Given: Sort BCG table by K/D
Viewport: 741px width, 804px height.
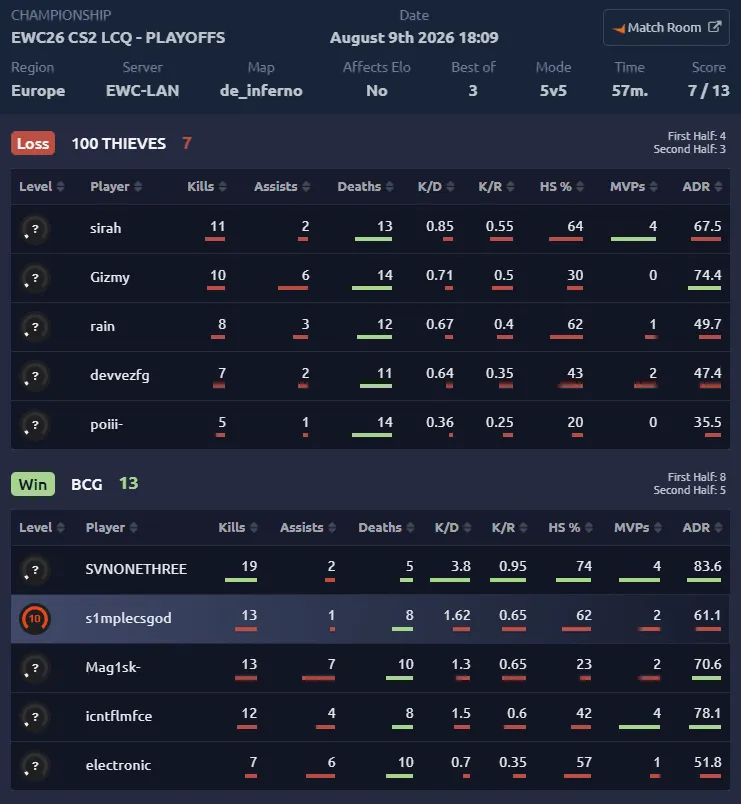Looking at the screenshot, I should coord(453,528).
